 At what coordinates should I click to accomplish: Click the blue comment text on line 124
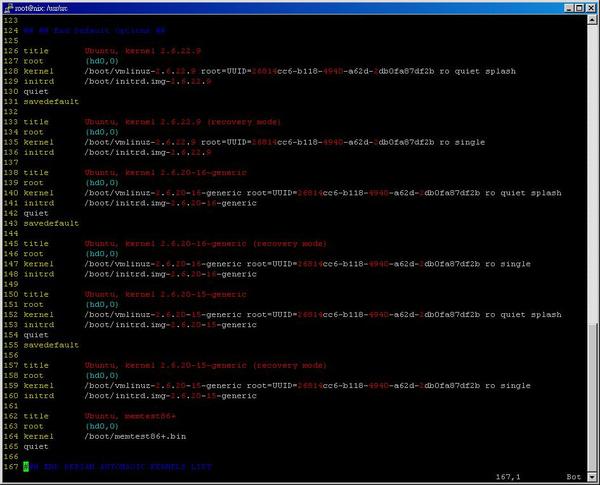coord(94,31)
